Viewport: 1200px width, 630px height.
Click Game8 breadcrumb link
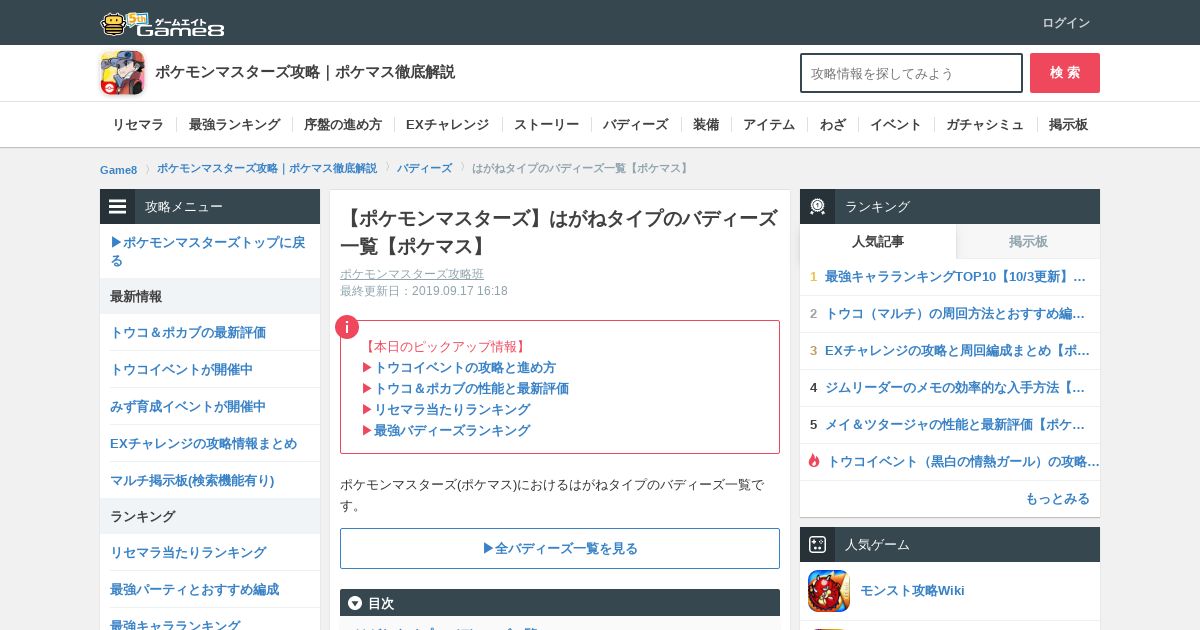pos(118,169)
